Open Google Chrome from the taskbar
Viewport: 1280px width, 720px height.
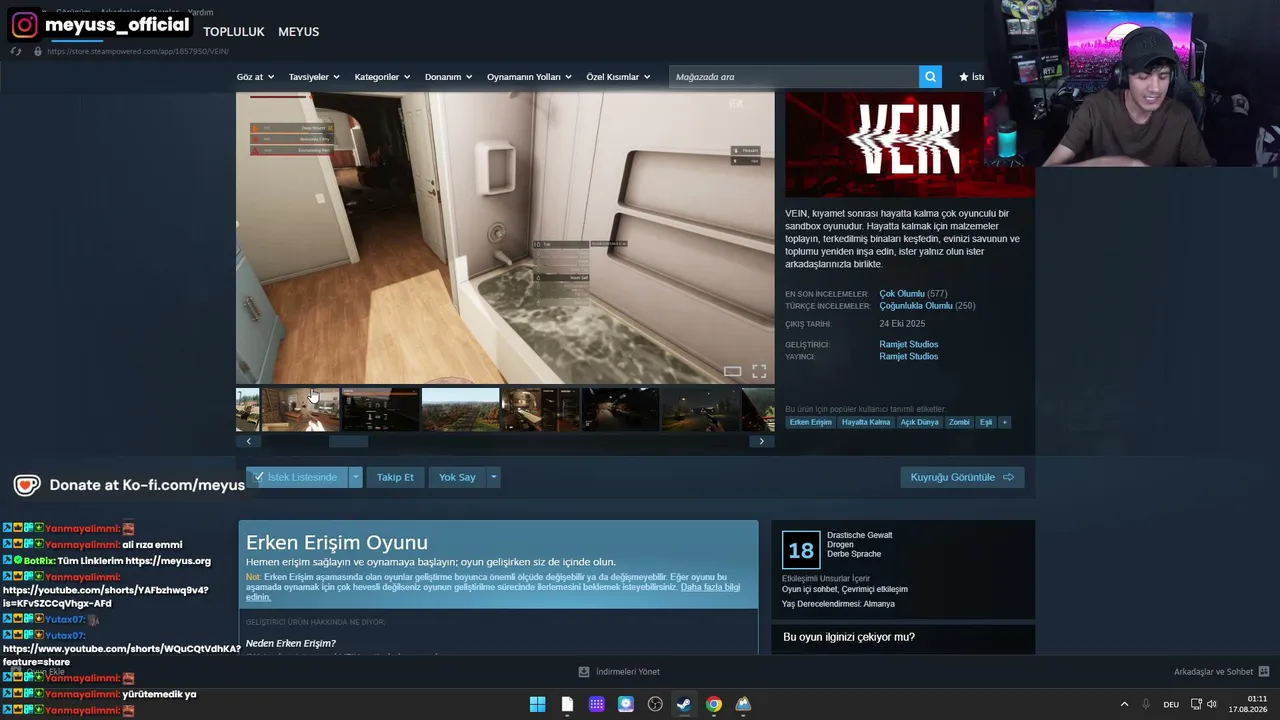pos(713,704)
